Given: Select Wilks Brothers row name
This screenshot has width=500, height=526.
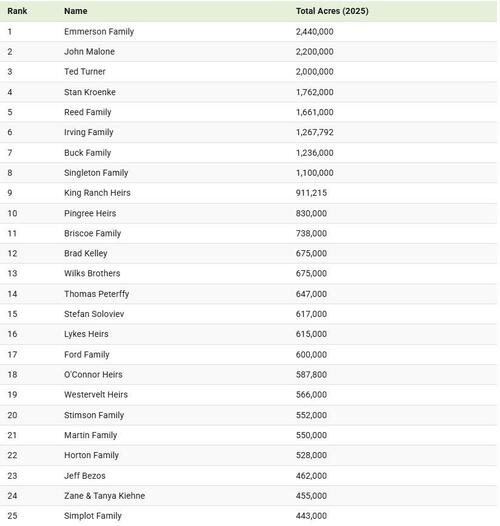Looking at the screenshot, I should (92, 273).
